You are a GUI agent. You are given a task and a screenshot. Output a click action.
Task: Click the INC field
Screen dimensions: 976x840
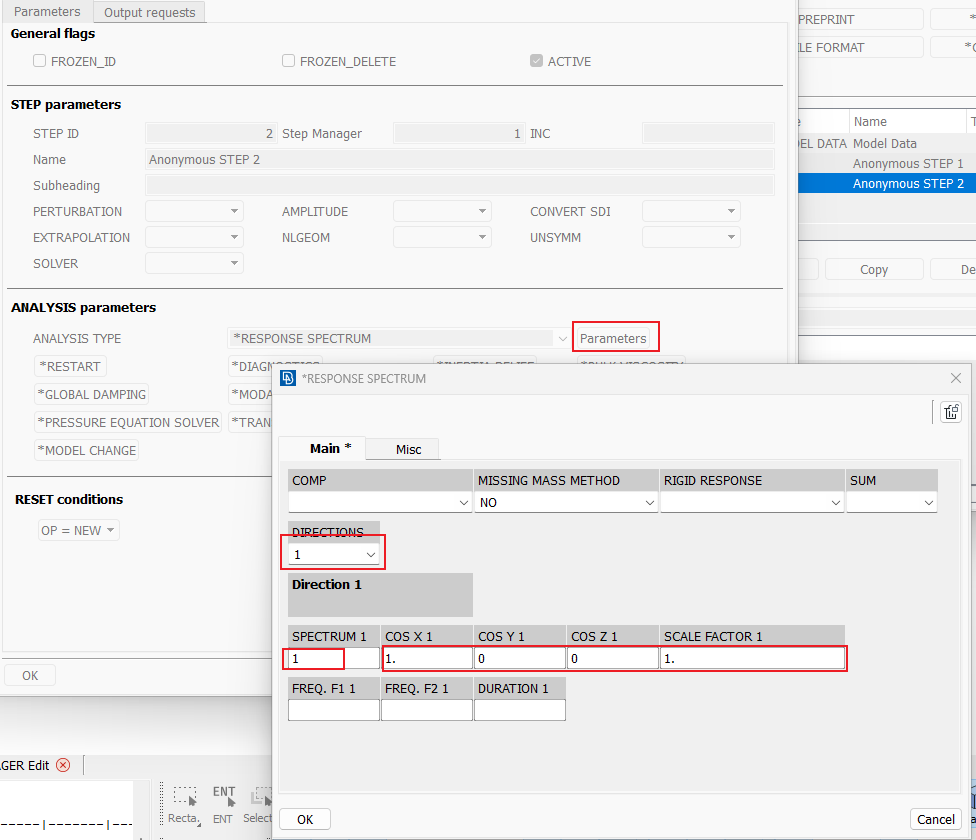pos(708,133)
